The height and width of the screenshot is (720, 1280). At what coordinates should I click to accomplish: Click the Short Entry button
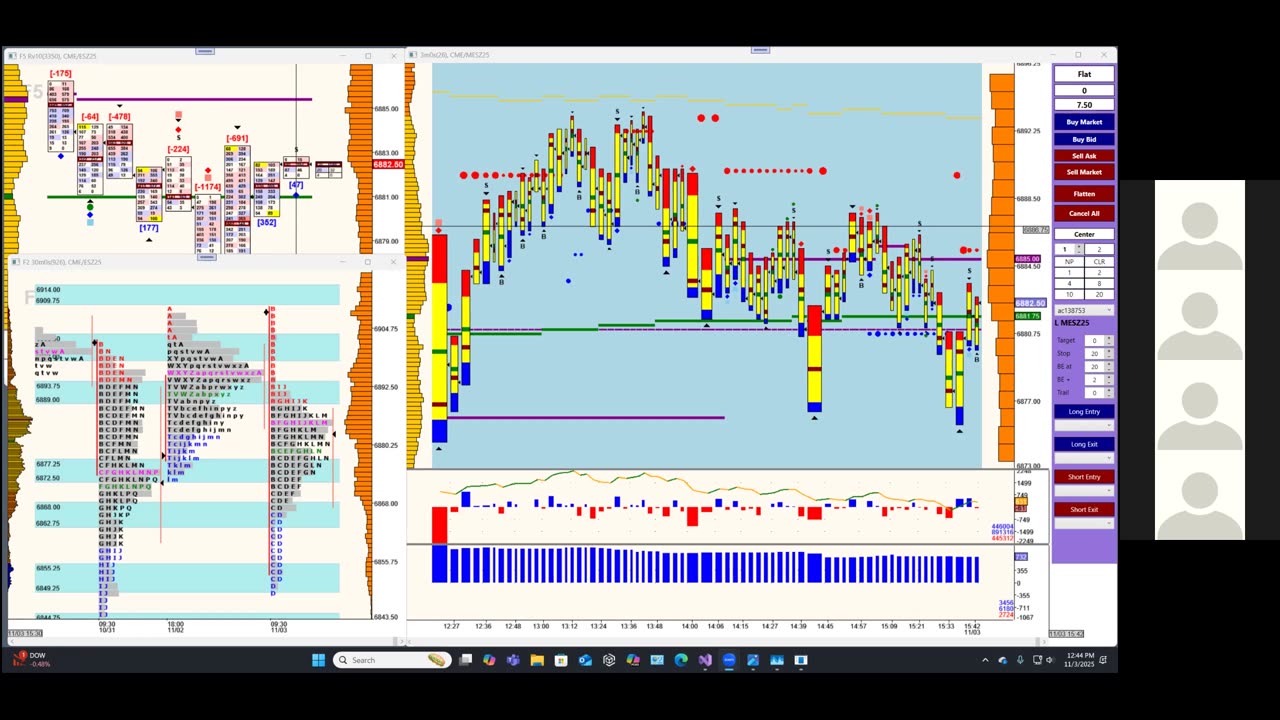click(1084, 477)
